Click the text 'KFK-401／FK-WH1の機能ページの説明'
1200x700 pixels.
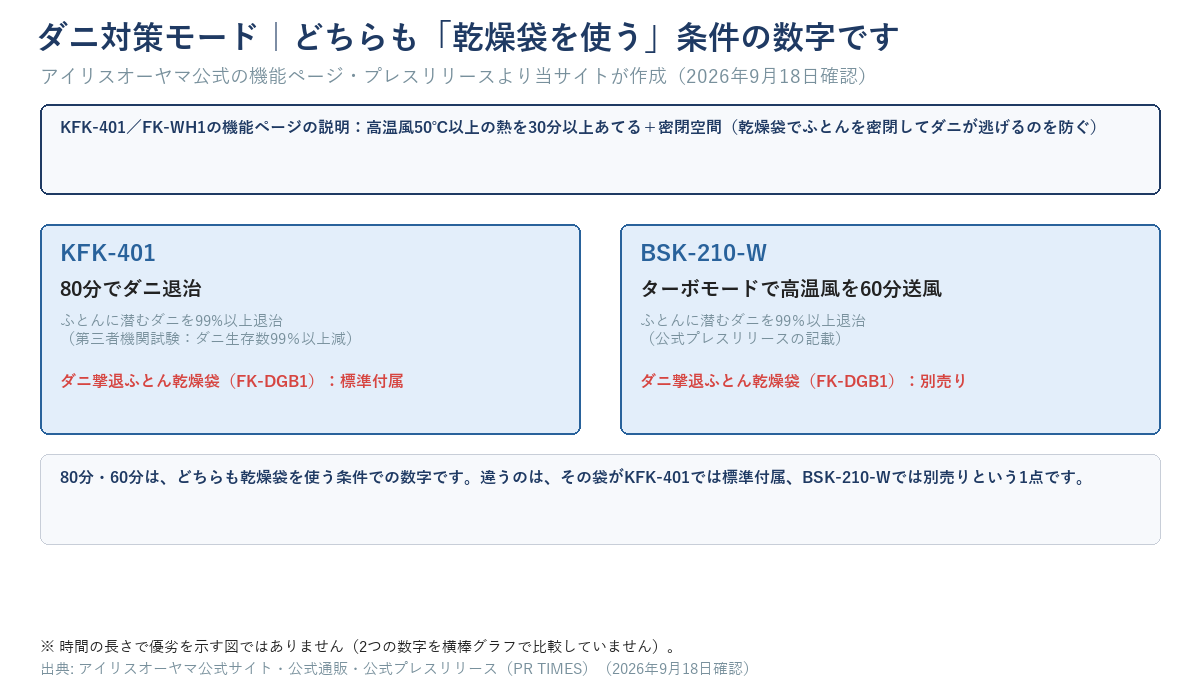(204, 127)
